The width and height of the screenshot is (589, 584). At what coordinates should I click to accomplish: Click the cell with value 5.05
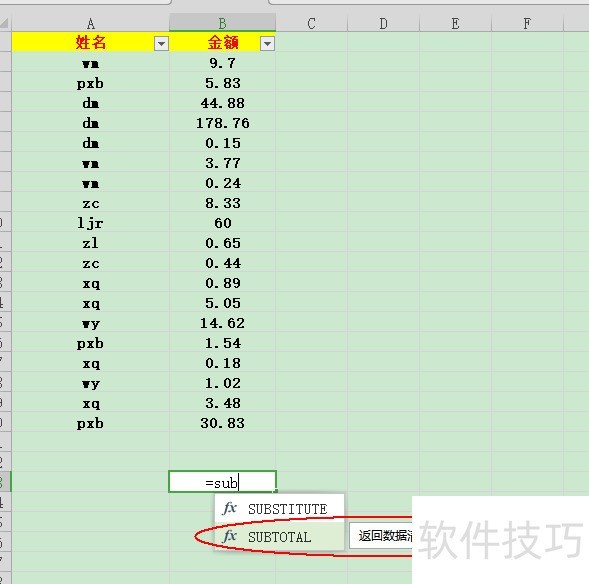[x=222, y=303]
